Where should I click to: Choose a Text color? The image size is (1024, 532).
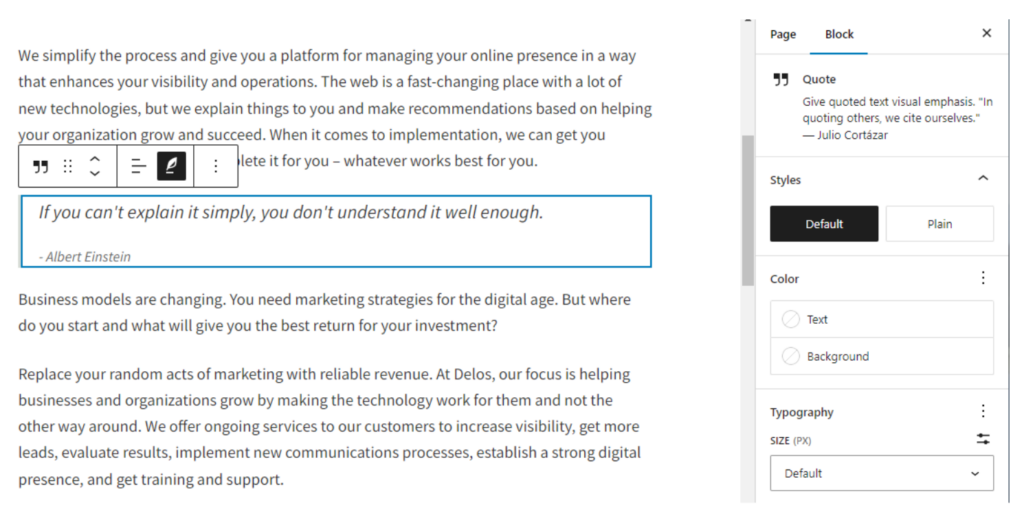pyautogui.click(x=881, y=319)
